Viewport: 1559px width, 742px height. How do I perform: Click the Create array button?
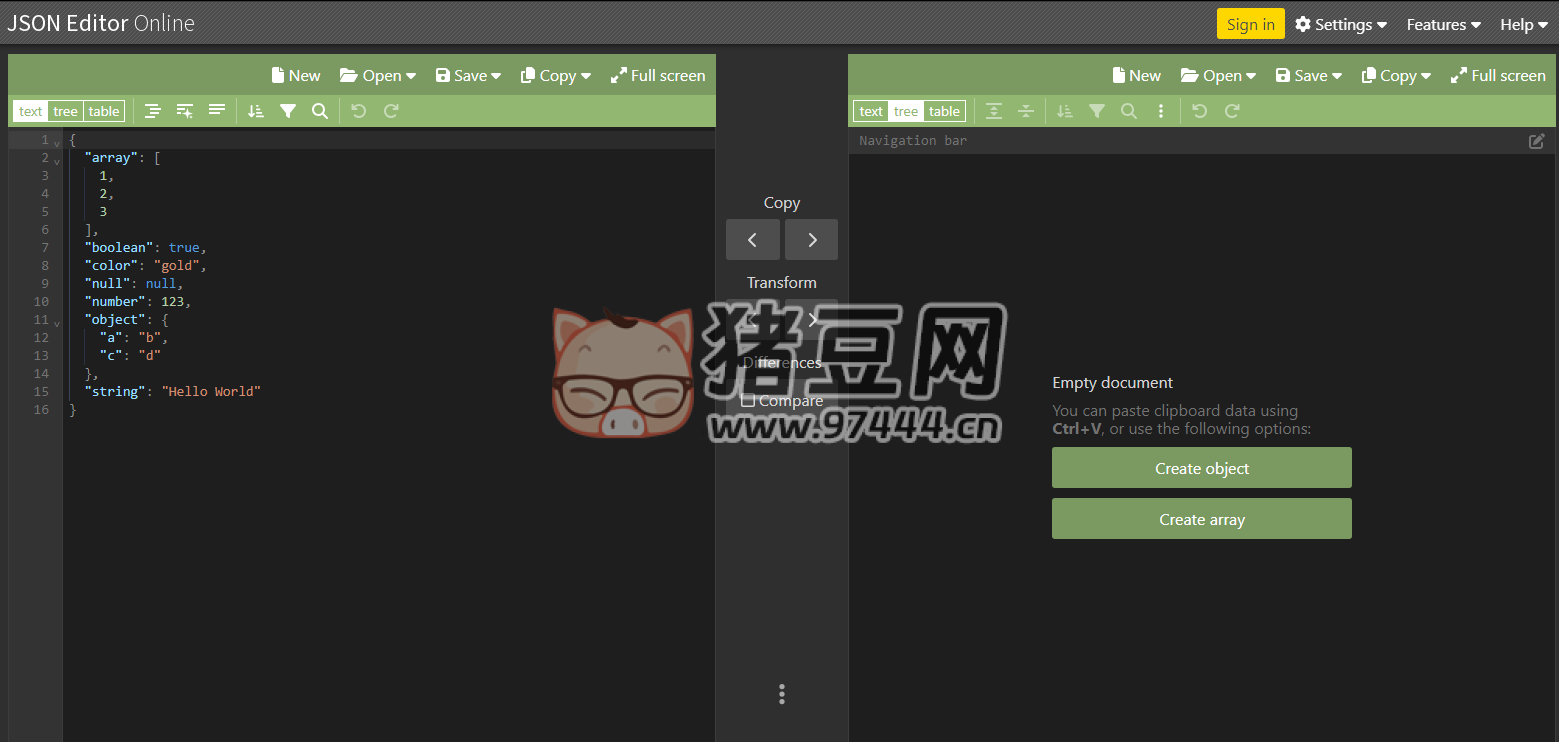[1201, 518]
